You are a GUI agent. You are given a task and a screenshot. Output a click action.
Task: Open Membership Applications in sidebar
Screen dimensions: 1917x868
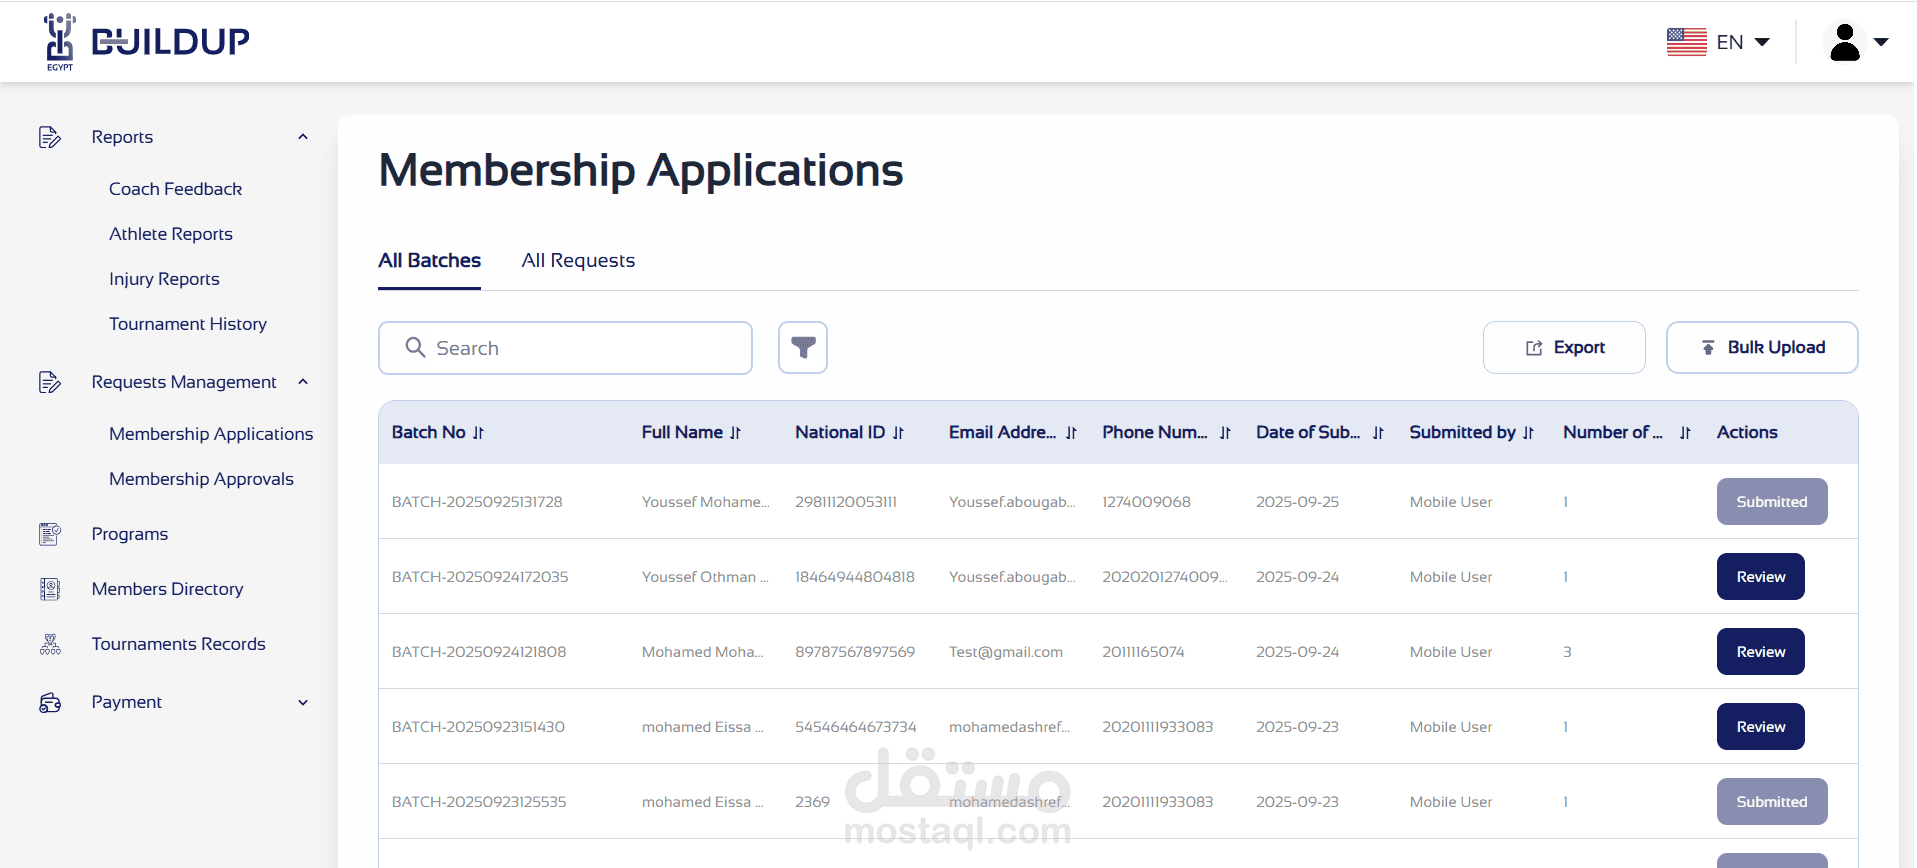(x=211, y=434)
